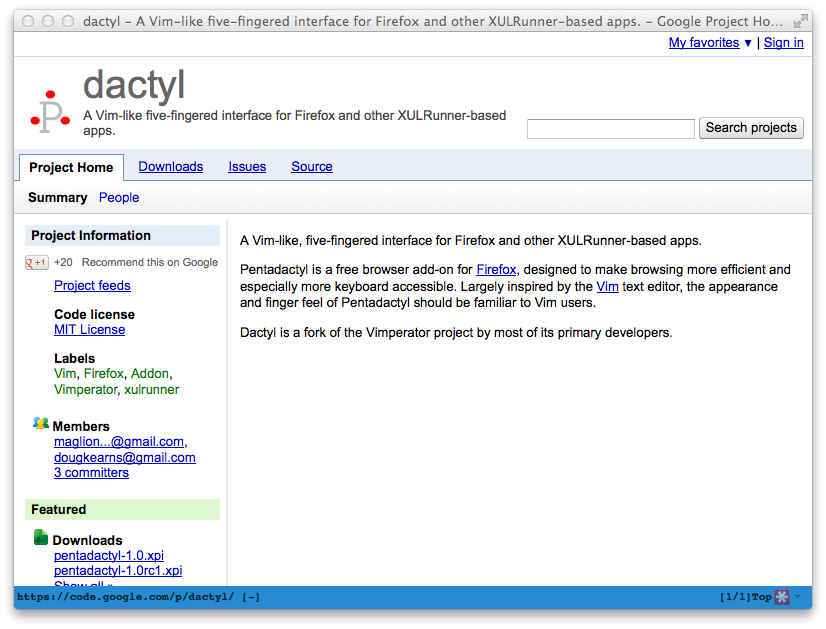Click the Members people icon
Viewport: 826px width, 629px height.
pyautogui.click(x=41, y=423)
